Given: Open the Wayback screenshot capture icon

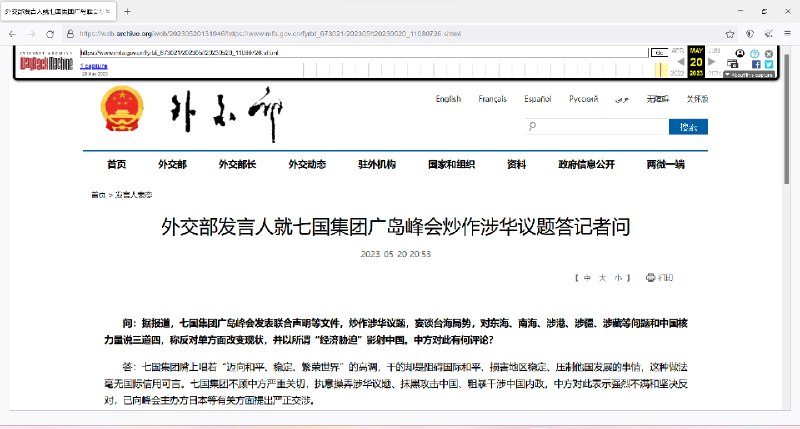Looking at the screenshot, I should [x=732, y=64].
